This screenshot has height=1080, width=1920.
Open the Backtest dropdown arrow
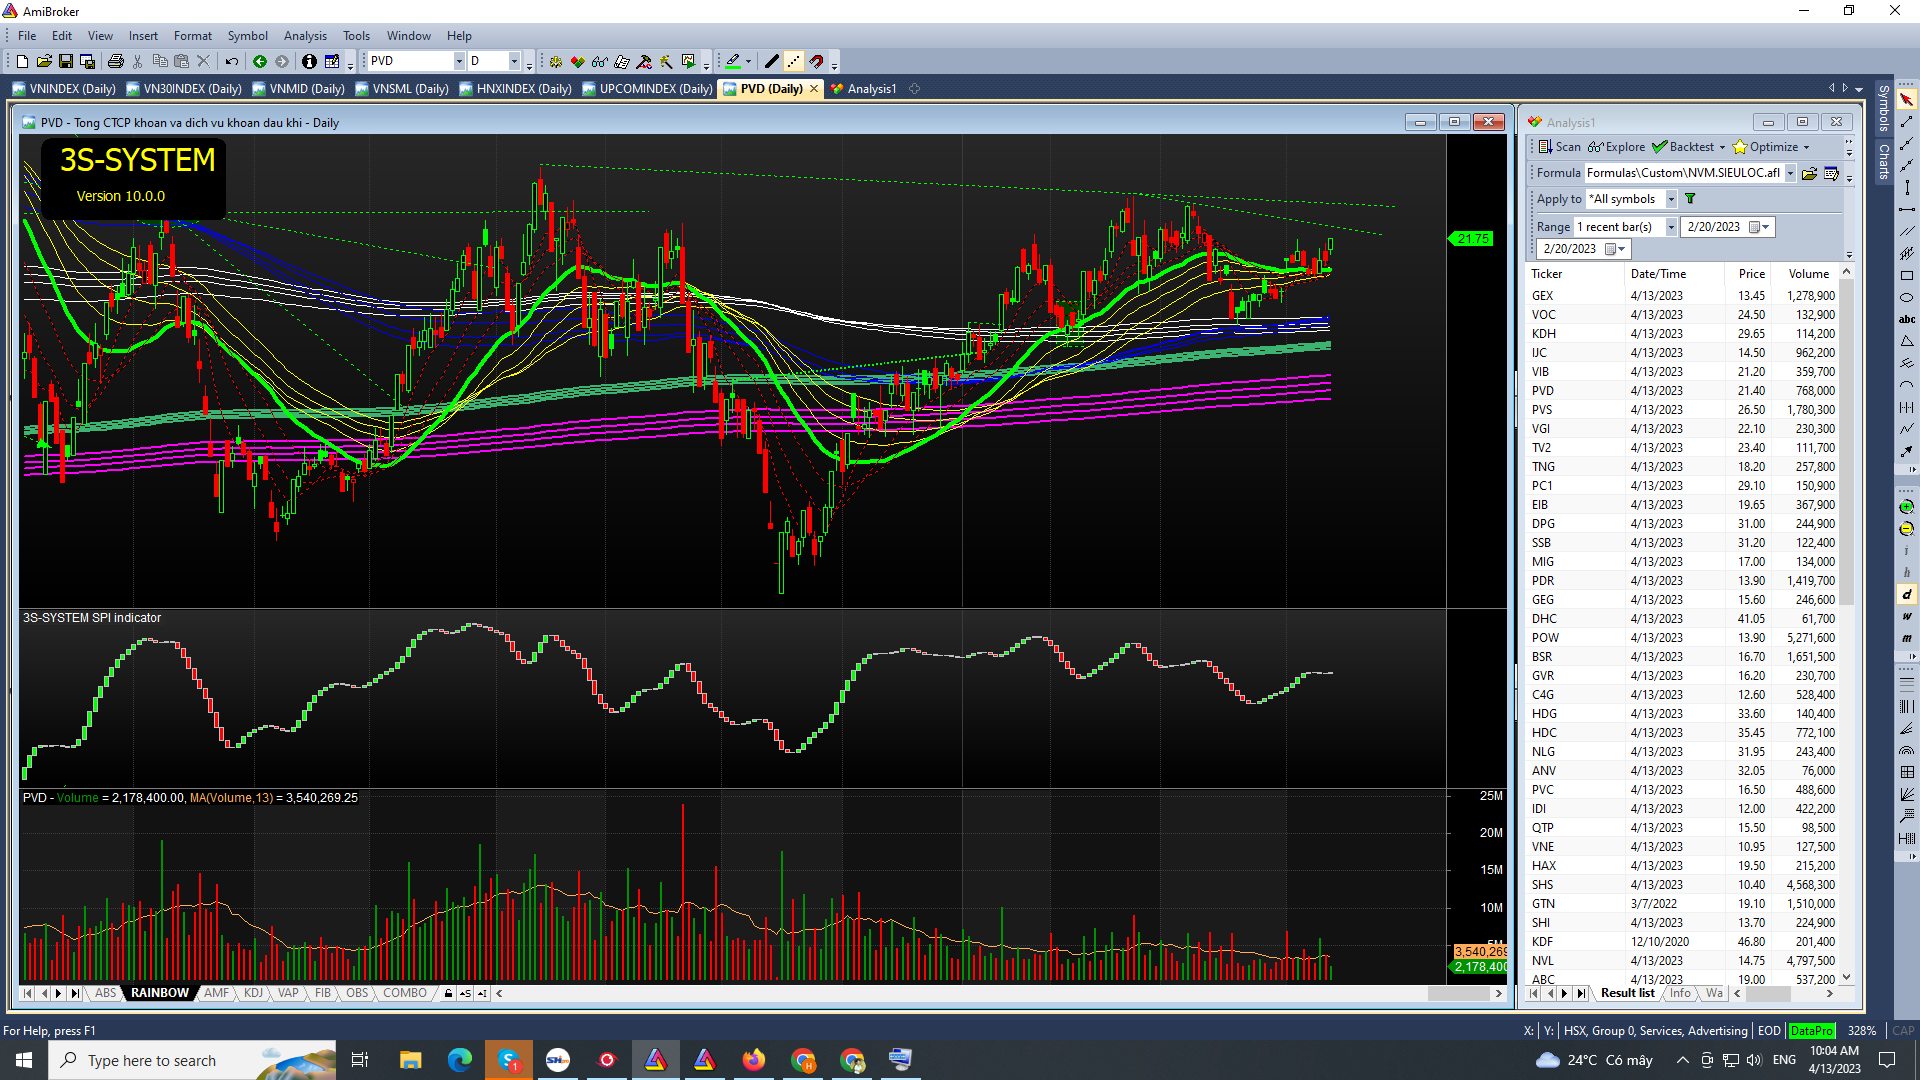tap(1722, 147)
